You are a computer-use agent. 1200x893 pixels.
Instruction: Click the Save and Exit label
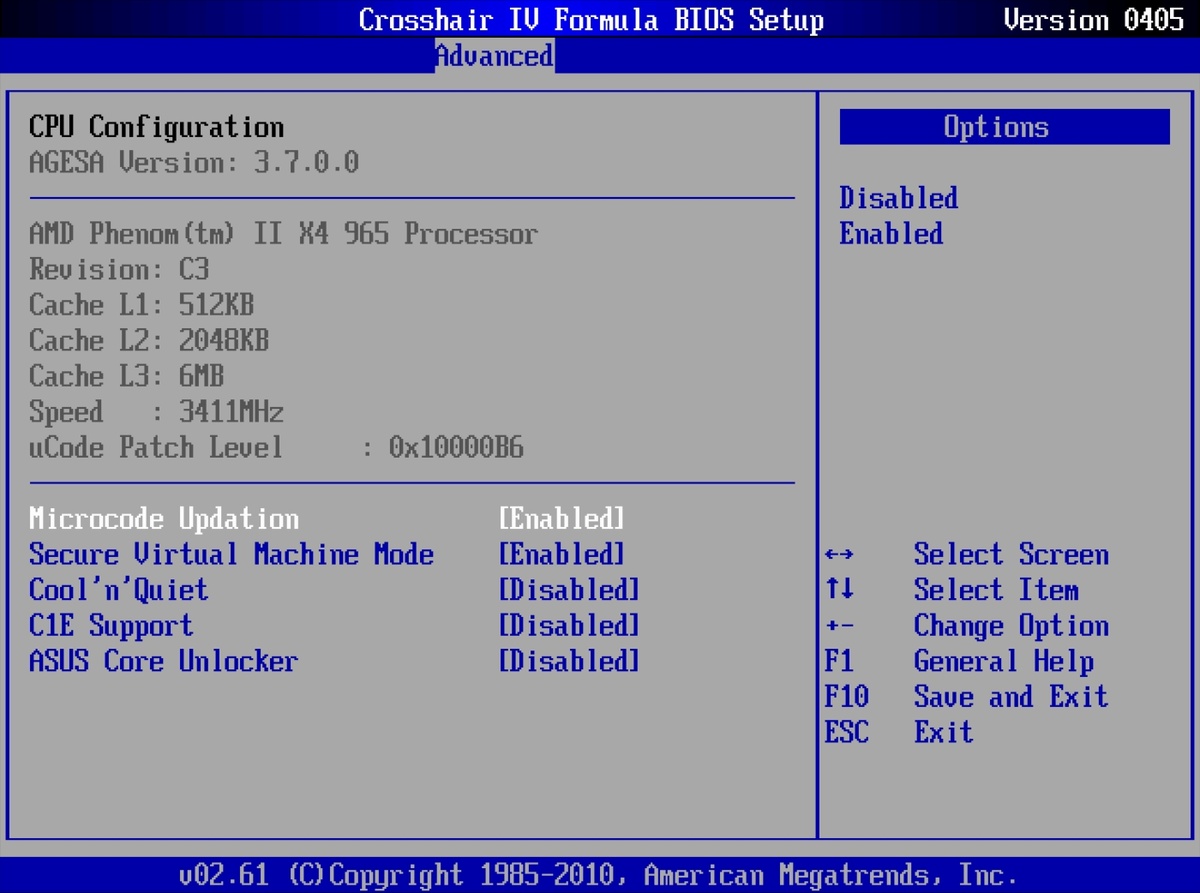coord(1010,697)
